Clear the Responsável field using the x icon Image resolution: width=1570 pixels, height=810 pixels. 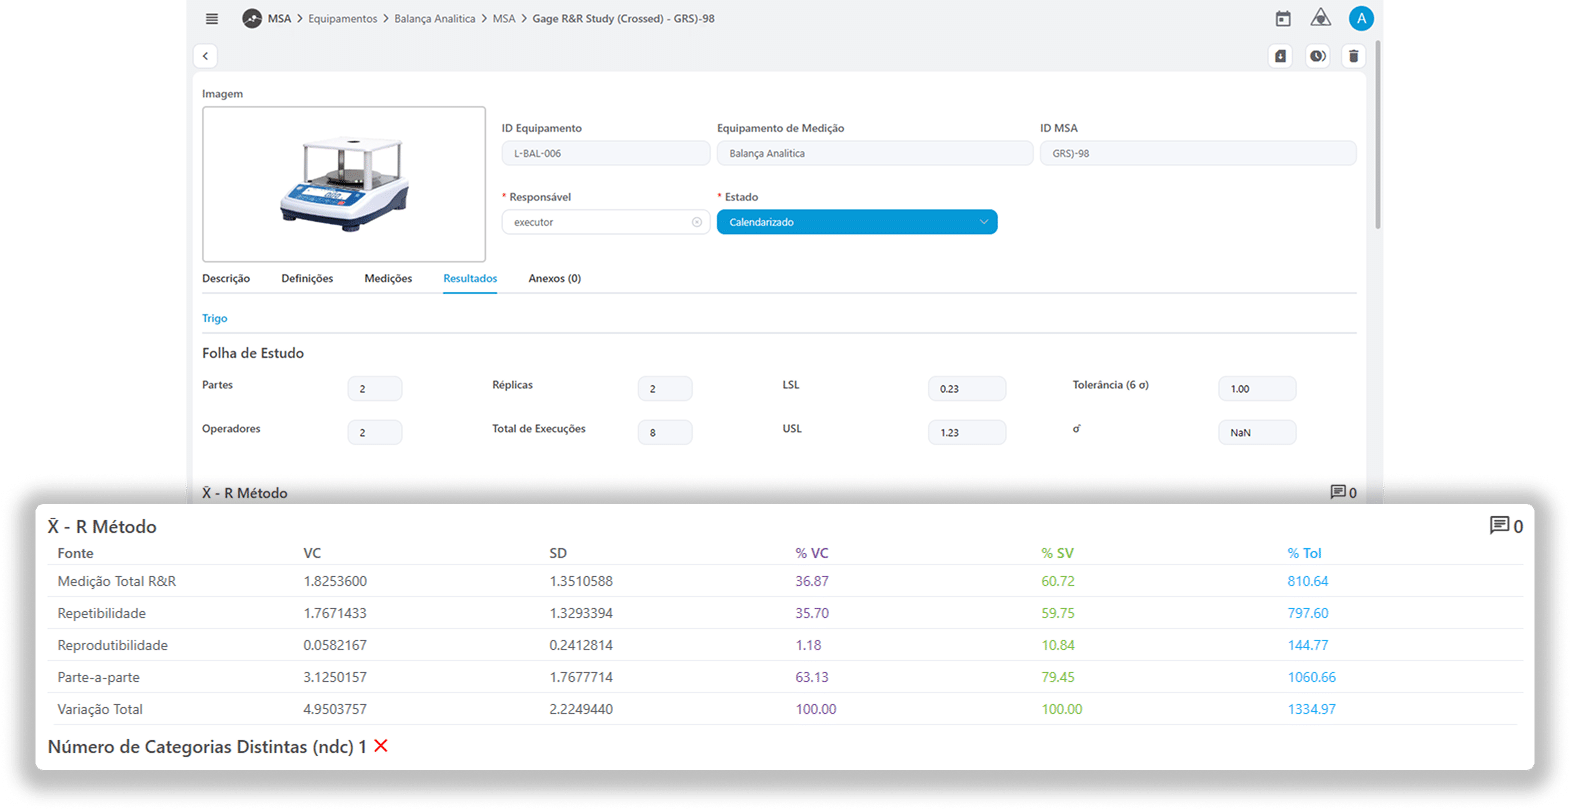[697, 222]
